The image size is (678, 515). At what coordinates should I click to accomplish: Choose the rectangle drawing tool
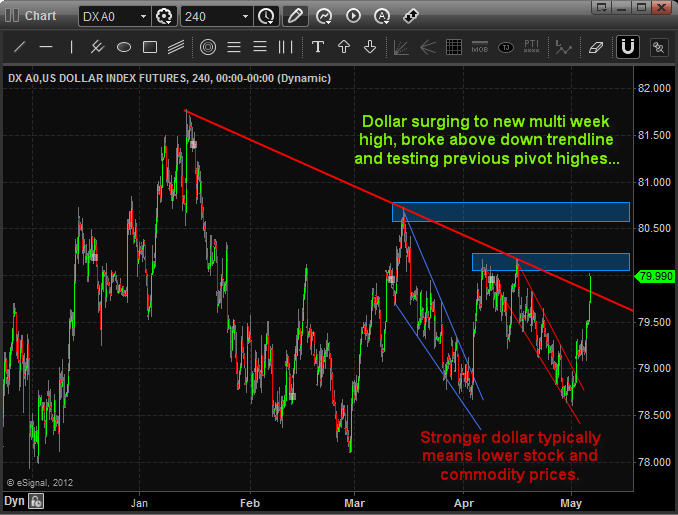click(x=150, y=47)
